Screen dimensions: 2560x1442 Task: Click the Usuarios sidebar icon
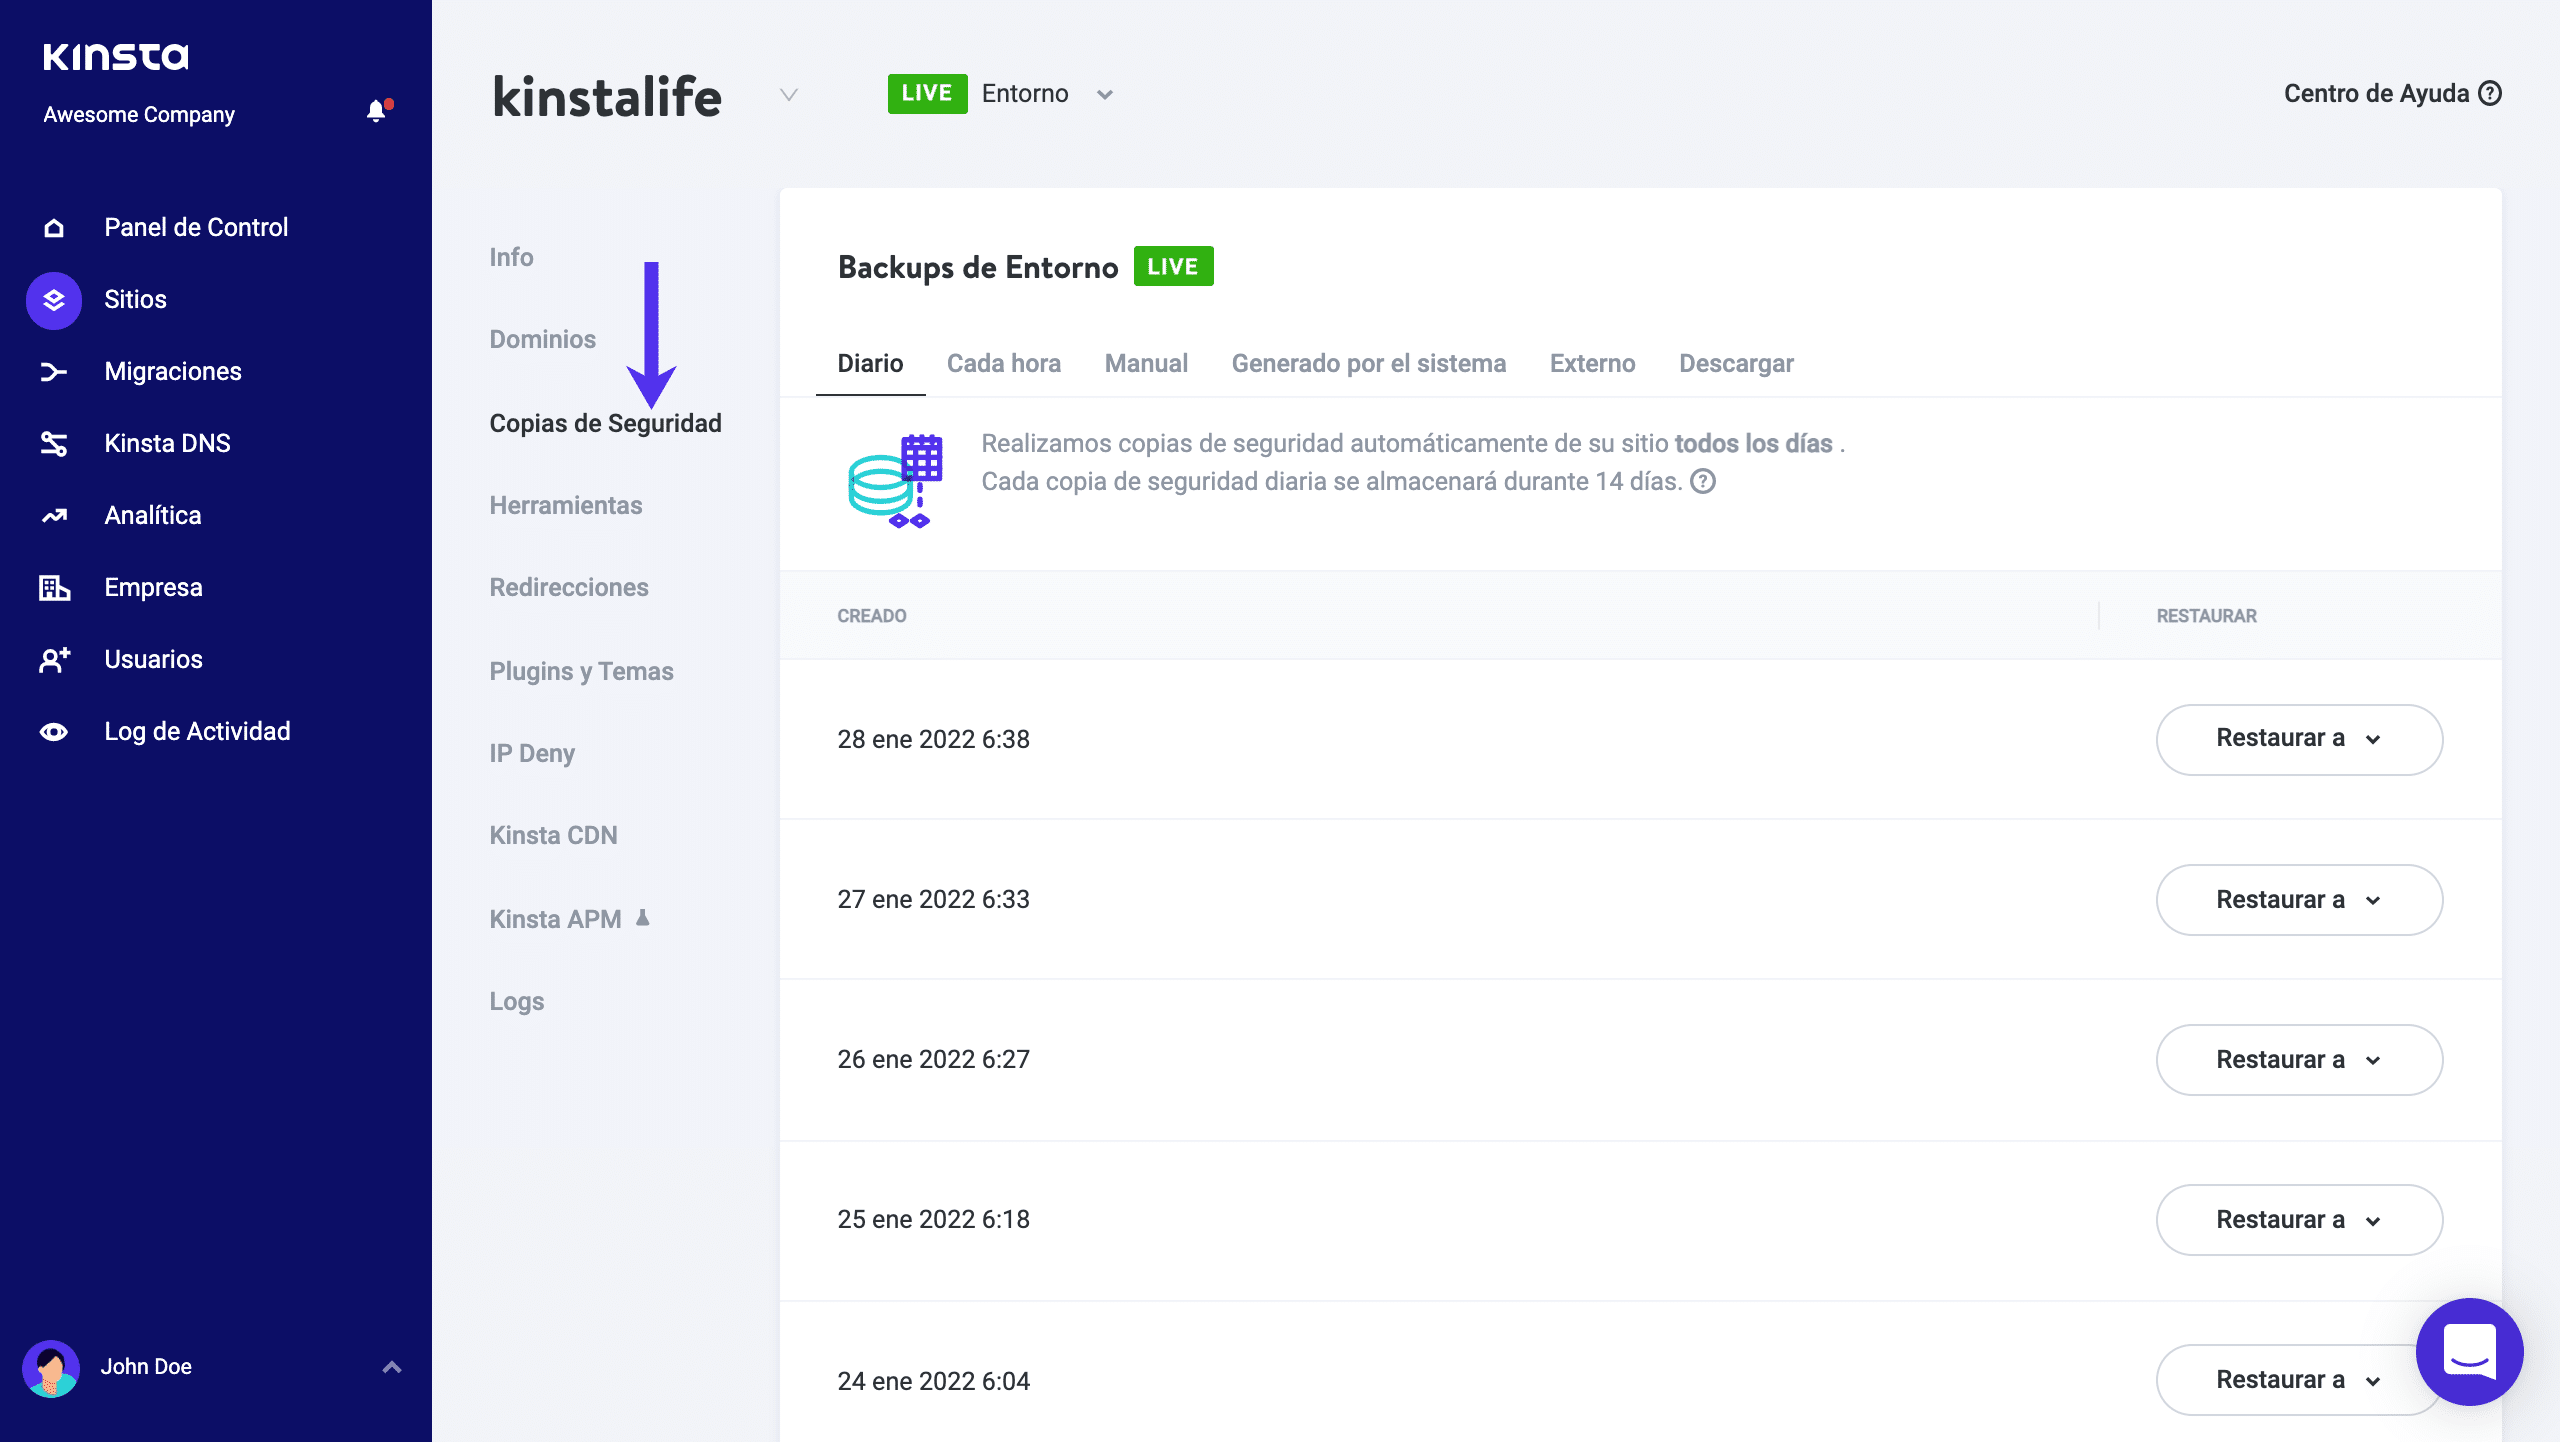53,659
